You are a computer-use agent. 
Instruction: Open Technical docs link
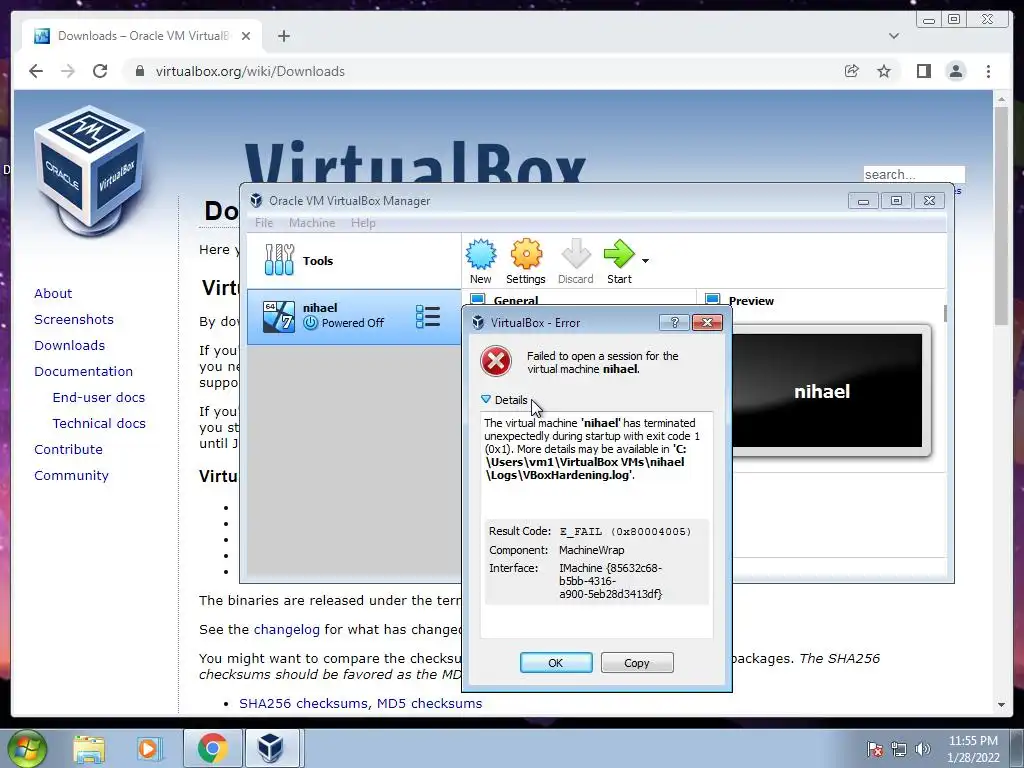point(99,423)
